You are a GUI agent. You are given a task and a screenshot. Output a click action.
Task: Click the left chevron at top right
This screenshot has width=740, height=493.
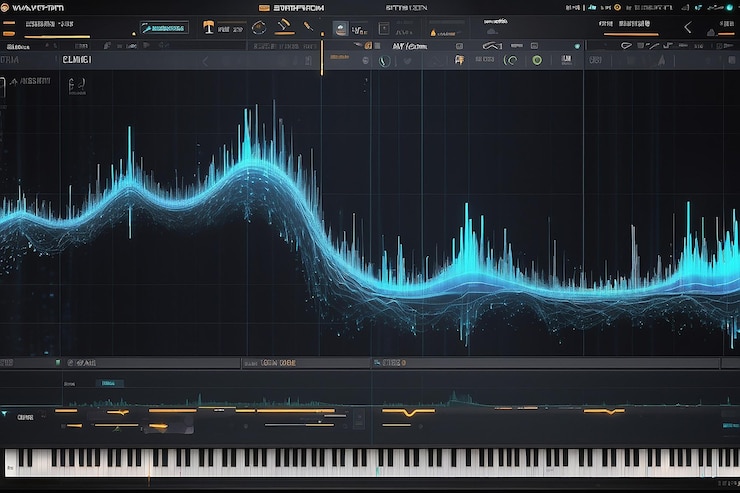coord(688,28)
